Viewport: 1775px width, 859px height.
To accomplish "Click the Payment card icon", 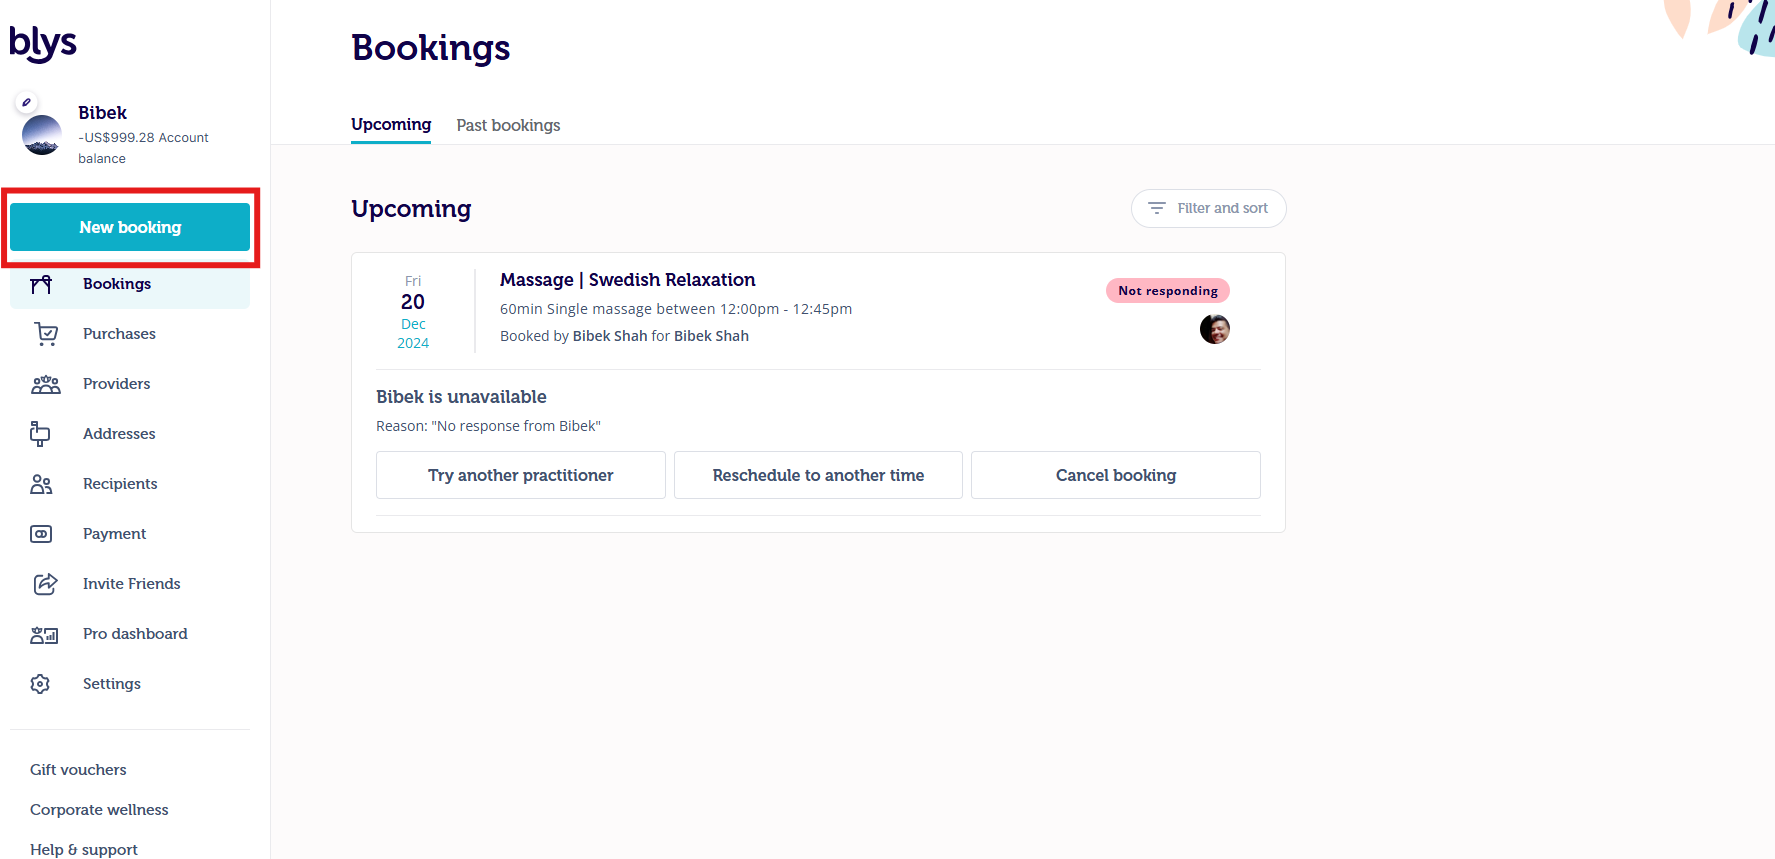I will (x=41, y=534).
